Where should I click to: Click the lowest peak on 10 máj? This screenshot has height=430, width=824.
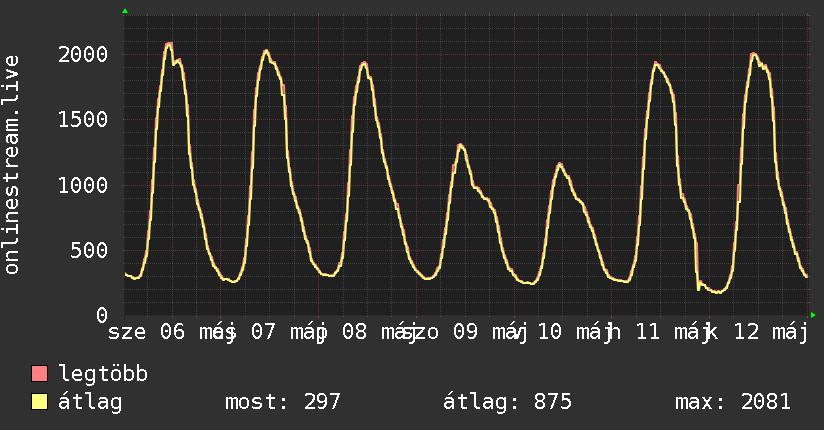[560, 165]
